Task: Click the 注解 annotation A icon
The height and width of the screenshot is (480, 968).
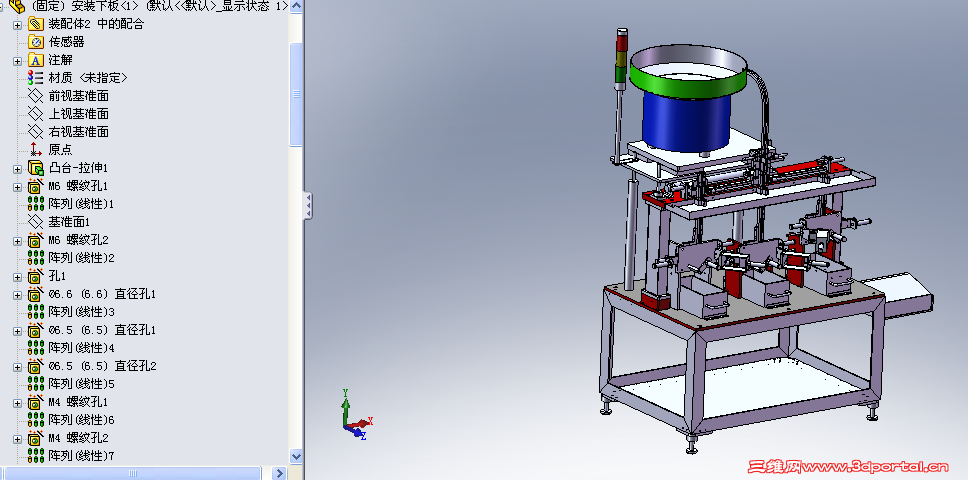Action: point(36,60)
